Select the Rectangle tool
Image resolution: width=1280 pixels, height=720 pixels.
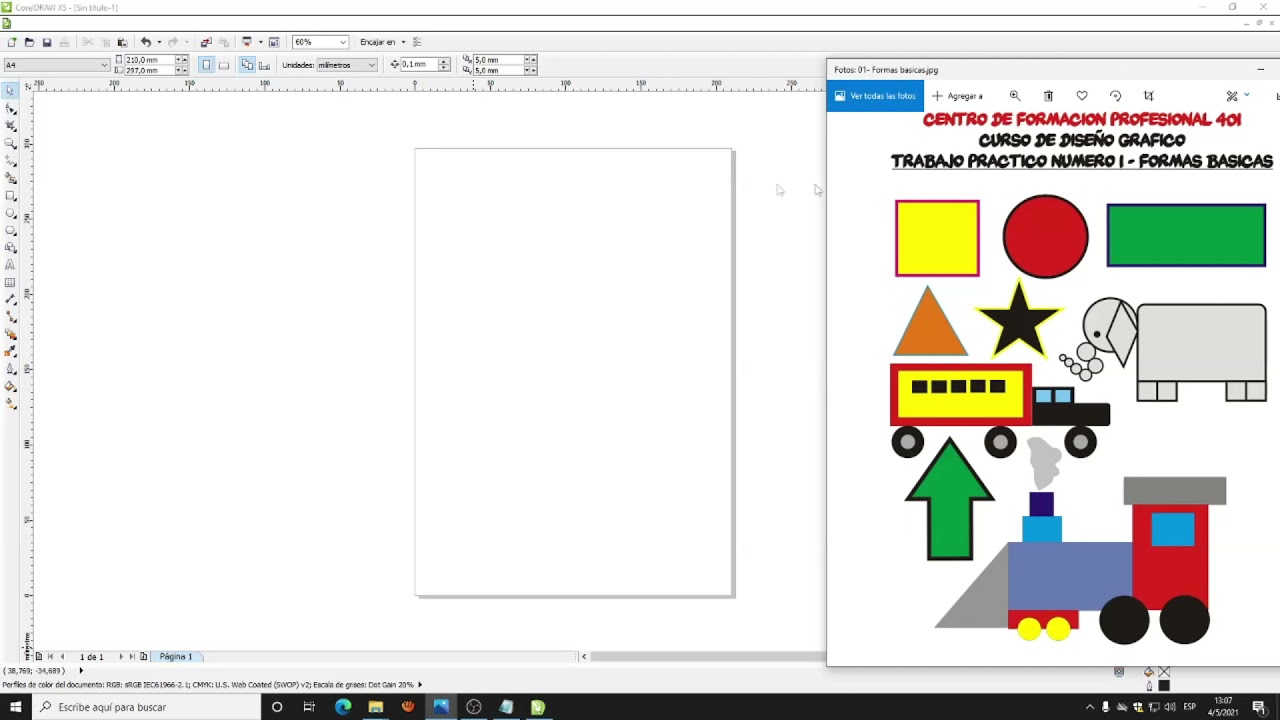pyautogui.click(x=11, y=196)
